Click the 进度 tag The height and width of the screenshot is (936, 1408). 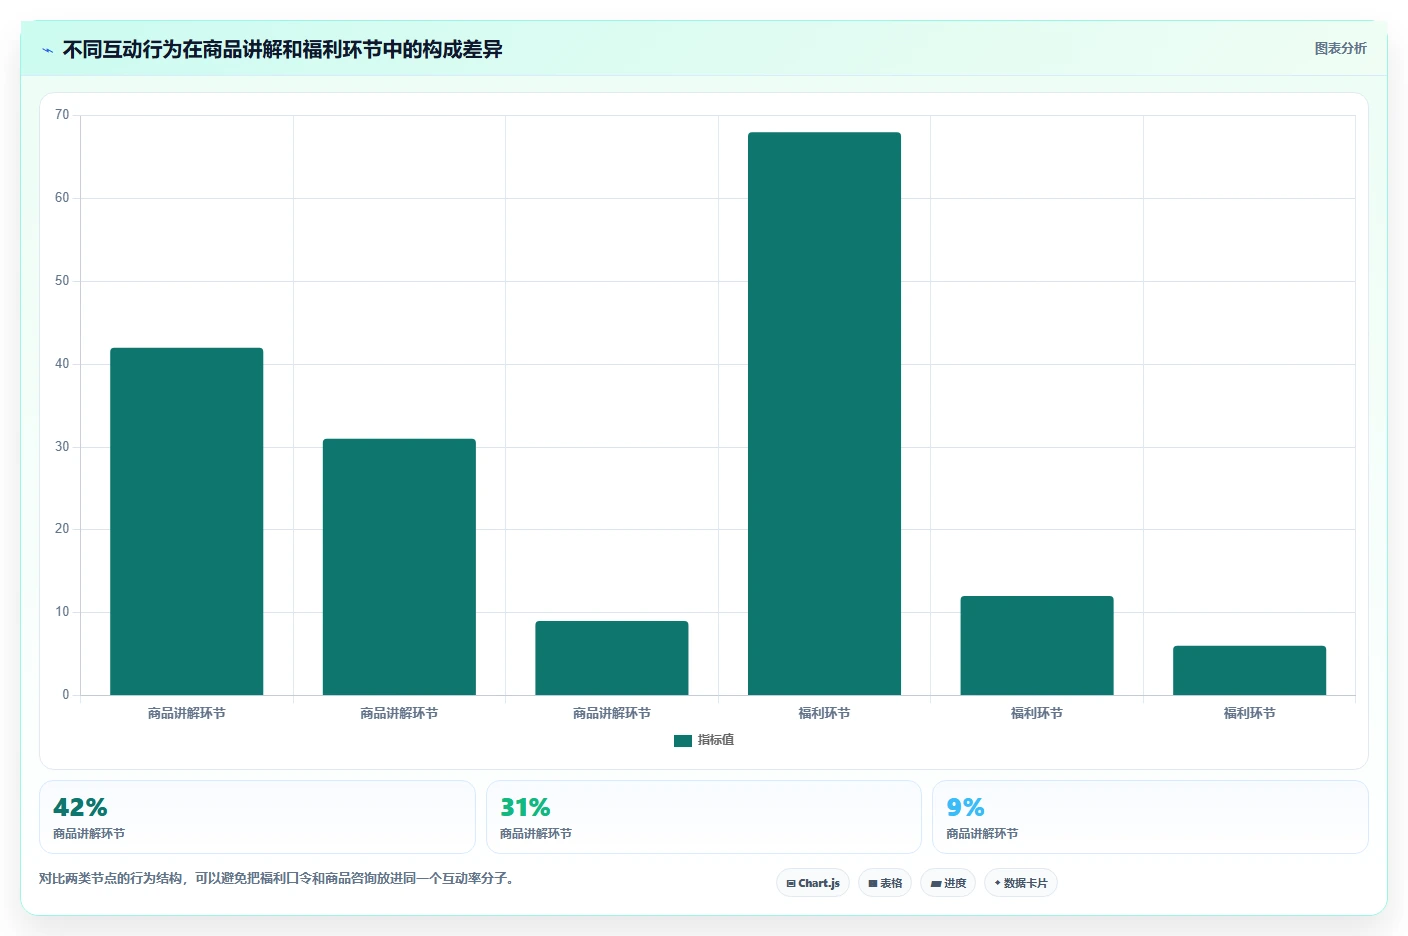point(948,883)
